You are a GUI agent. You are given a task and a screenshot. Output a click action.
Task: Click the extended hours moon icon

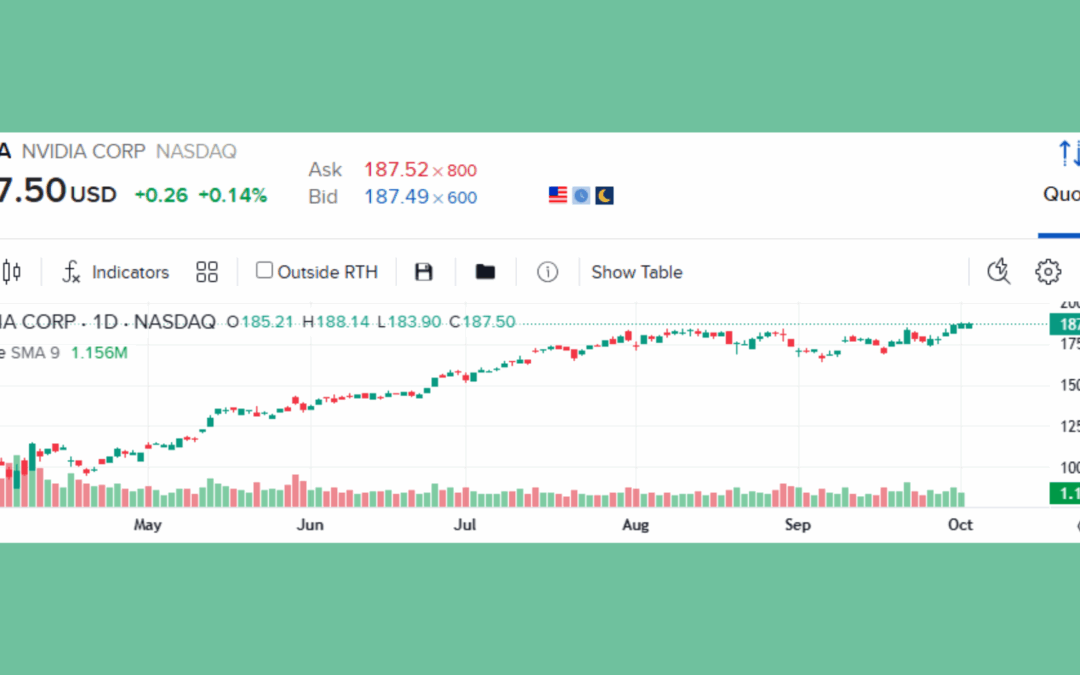click(x=604, y=194)
